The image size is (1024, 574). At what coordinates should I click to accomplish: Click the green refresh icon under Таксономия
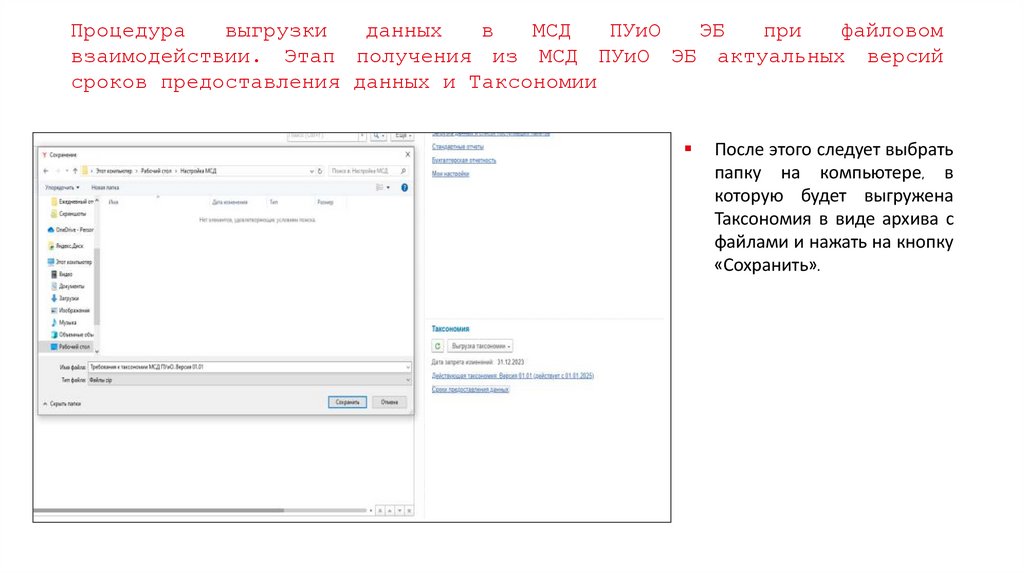[438, 346]
